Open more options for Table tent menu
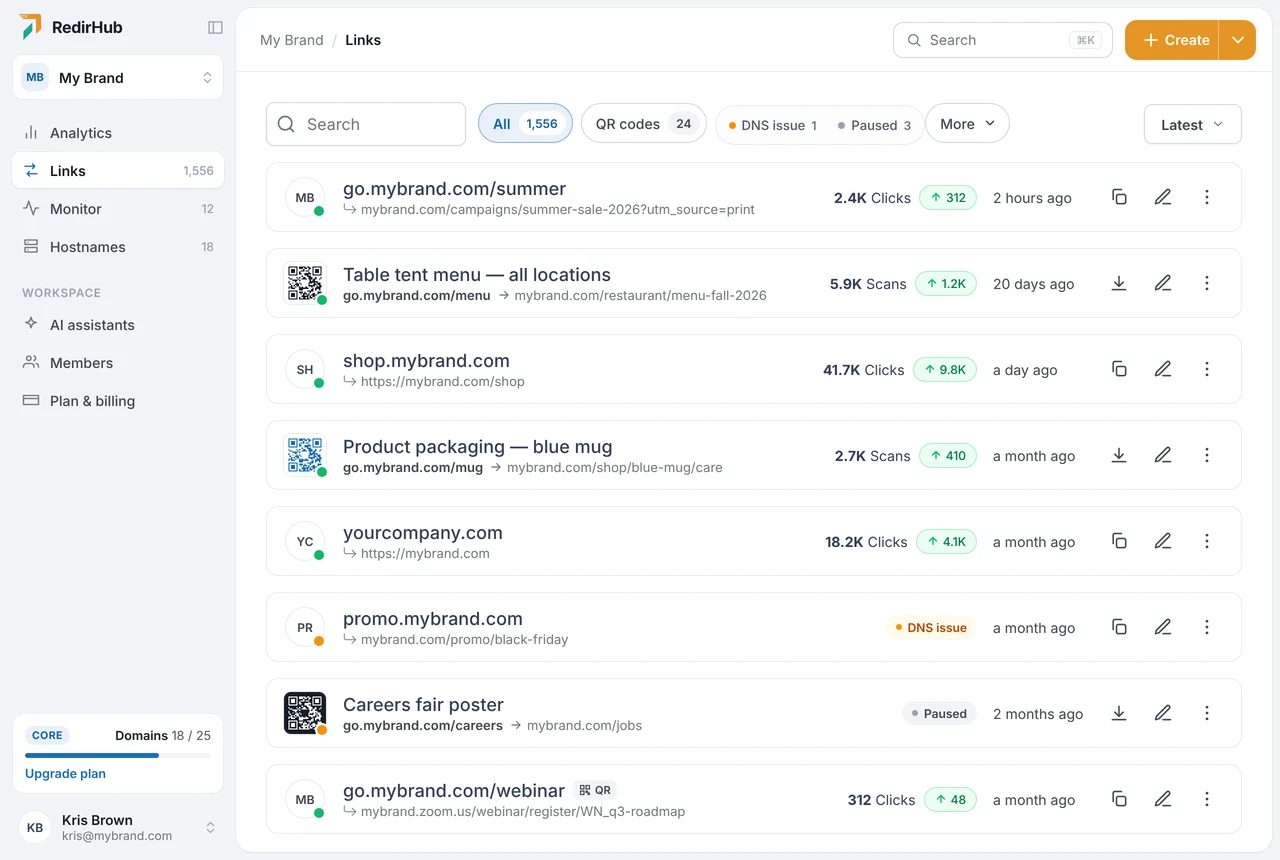1280x860 pixels. (1207, 283)
